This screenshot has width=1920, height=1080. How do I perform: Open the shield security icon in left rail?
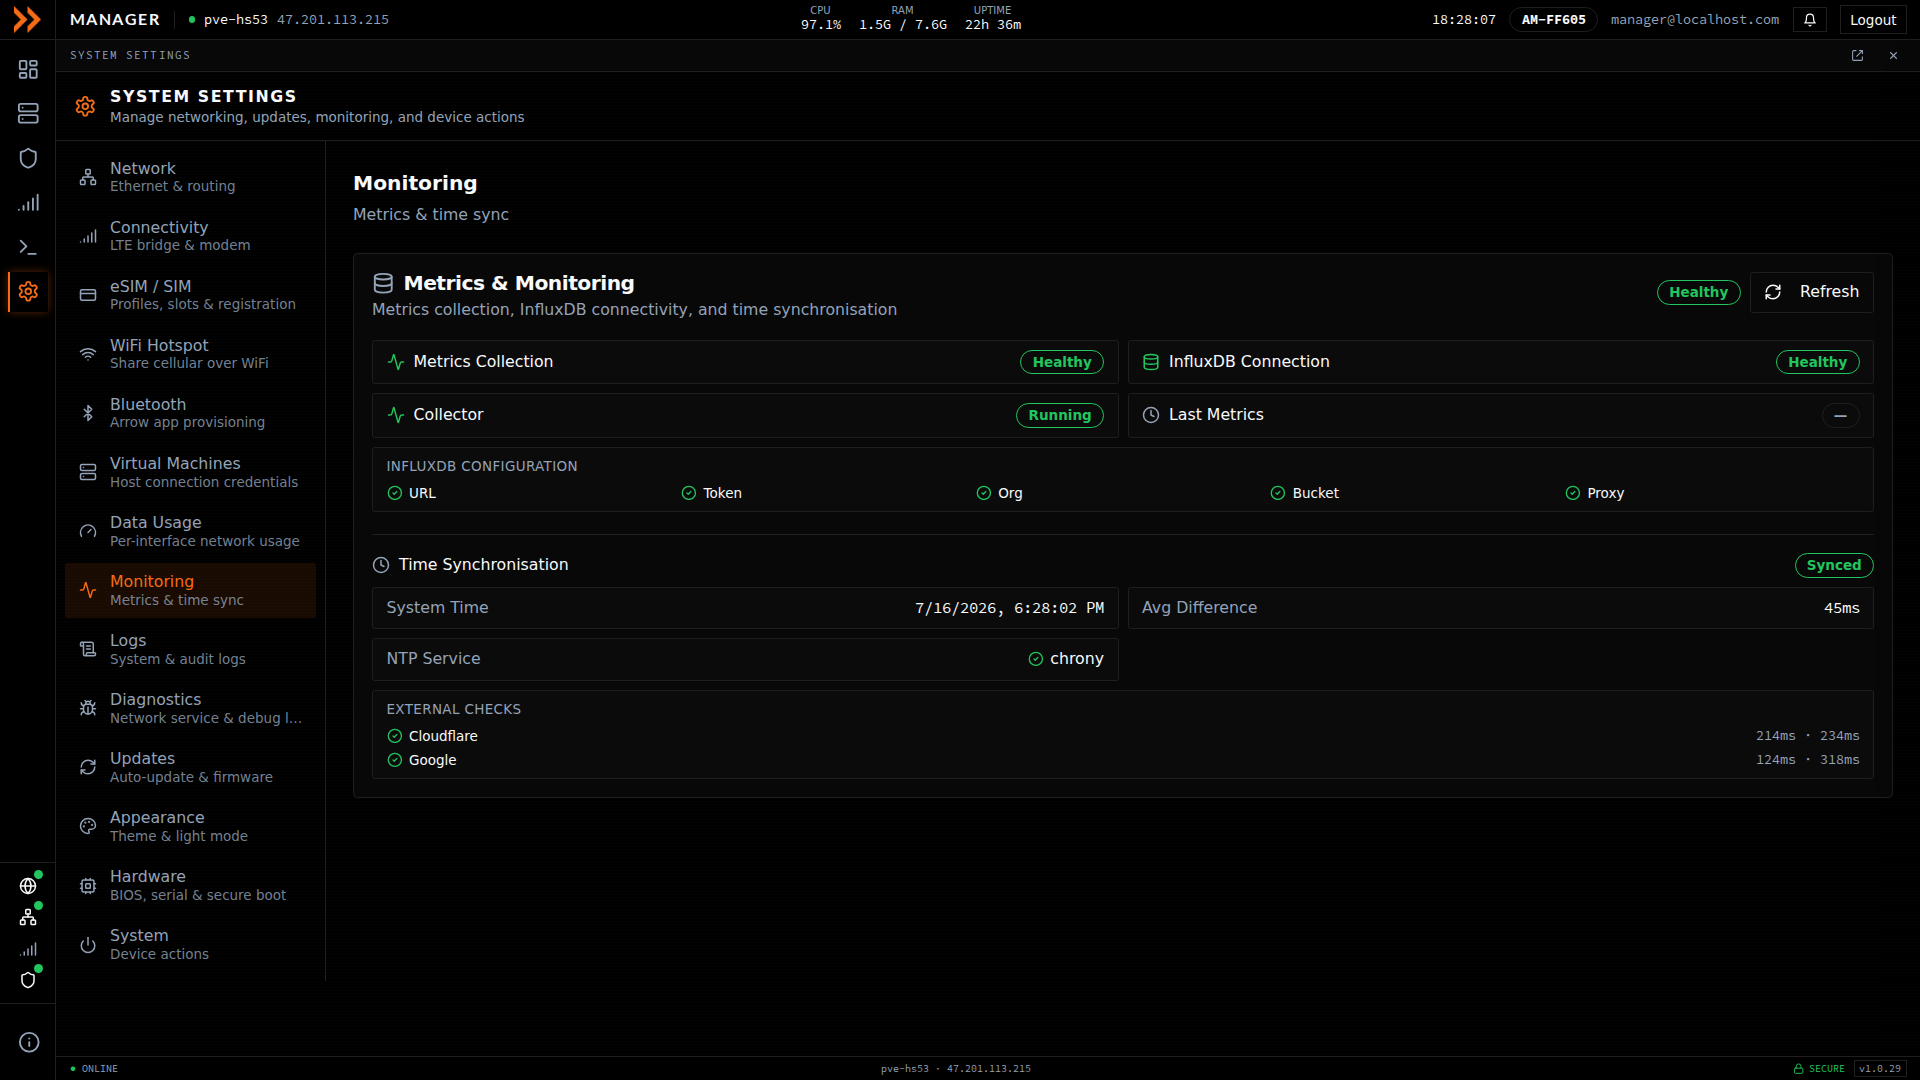[x=28, y=158]
